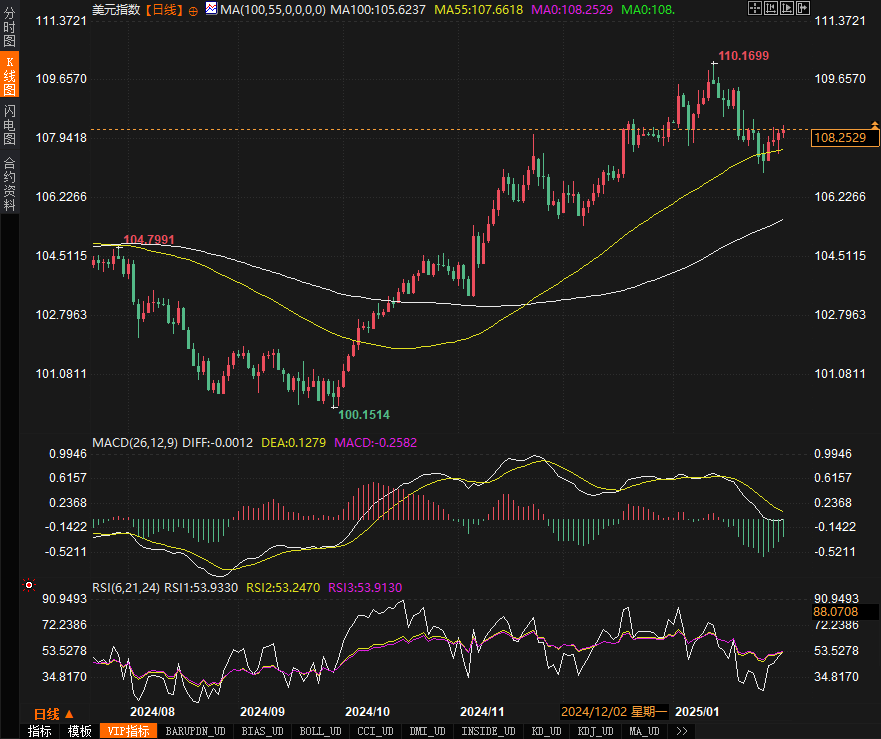
Task: Click the MA indicator chart icon
Action: click(210, 9)
